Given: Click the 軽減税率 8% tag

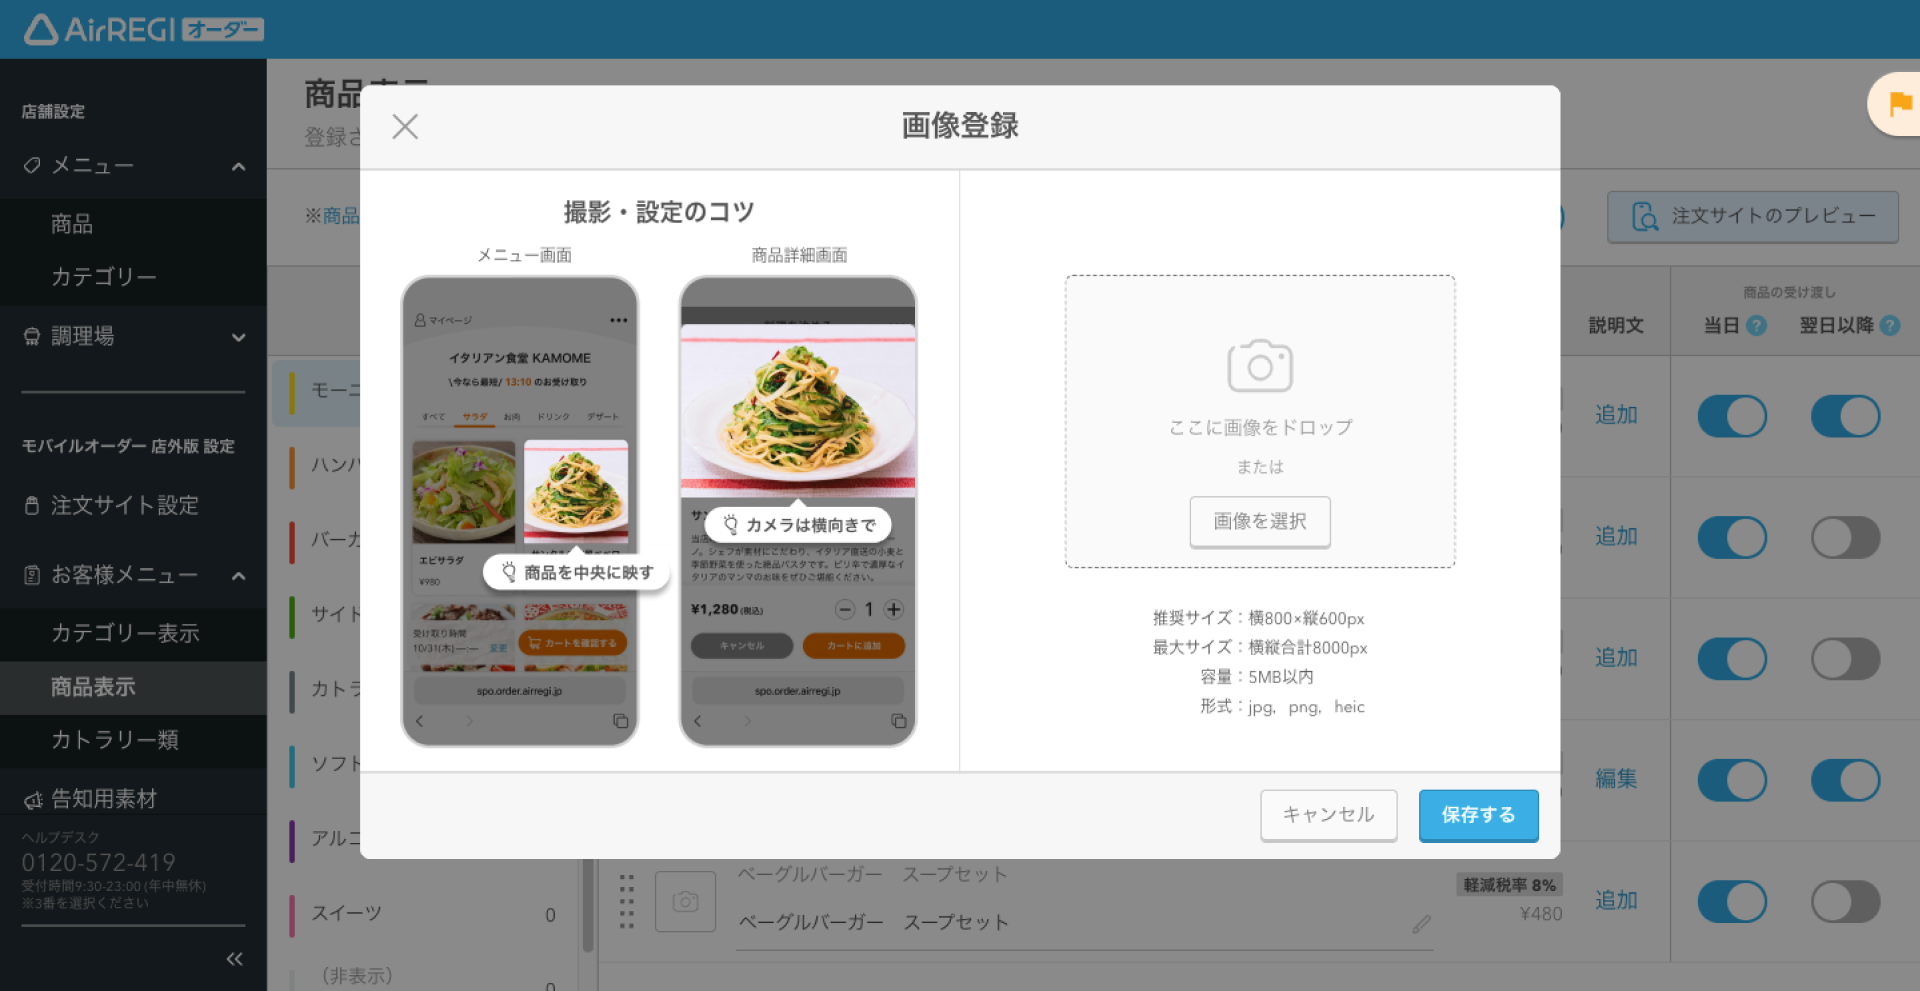Looking at the screenshot, I should [x=1509, y=885].
